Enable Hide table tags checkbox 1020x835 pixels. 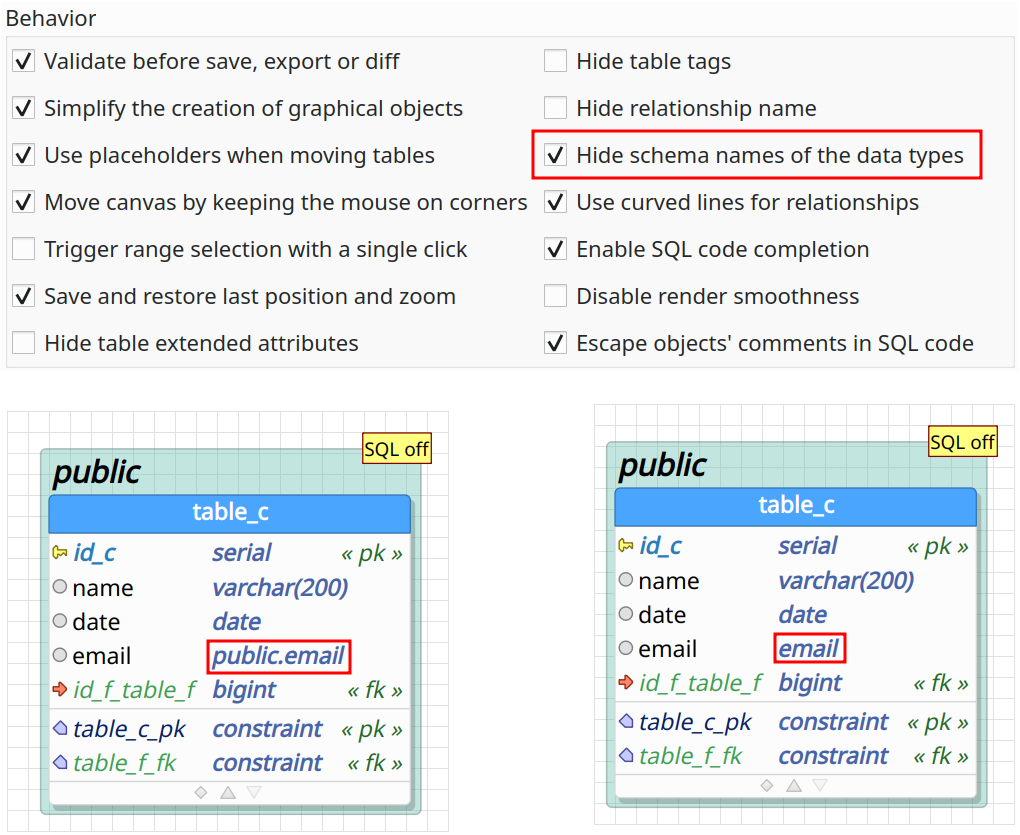[x=556, y=61]
